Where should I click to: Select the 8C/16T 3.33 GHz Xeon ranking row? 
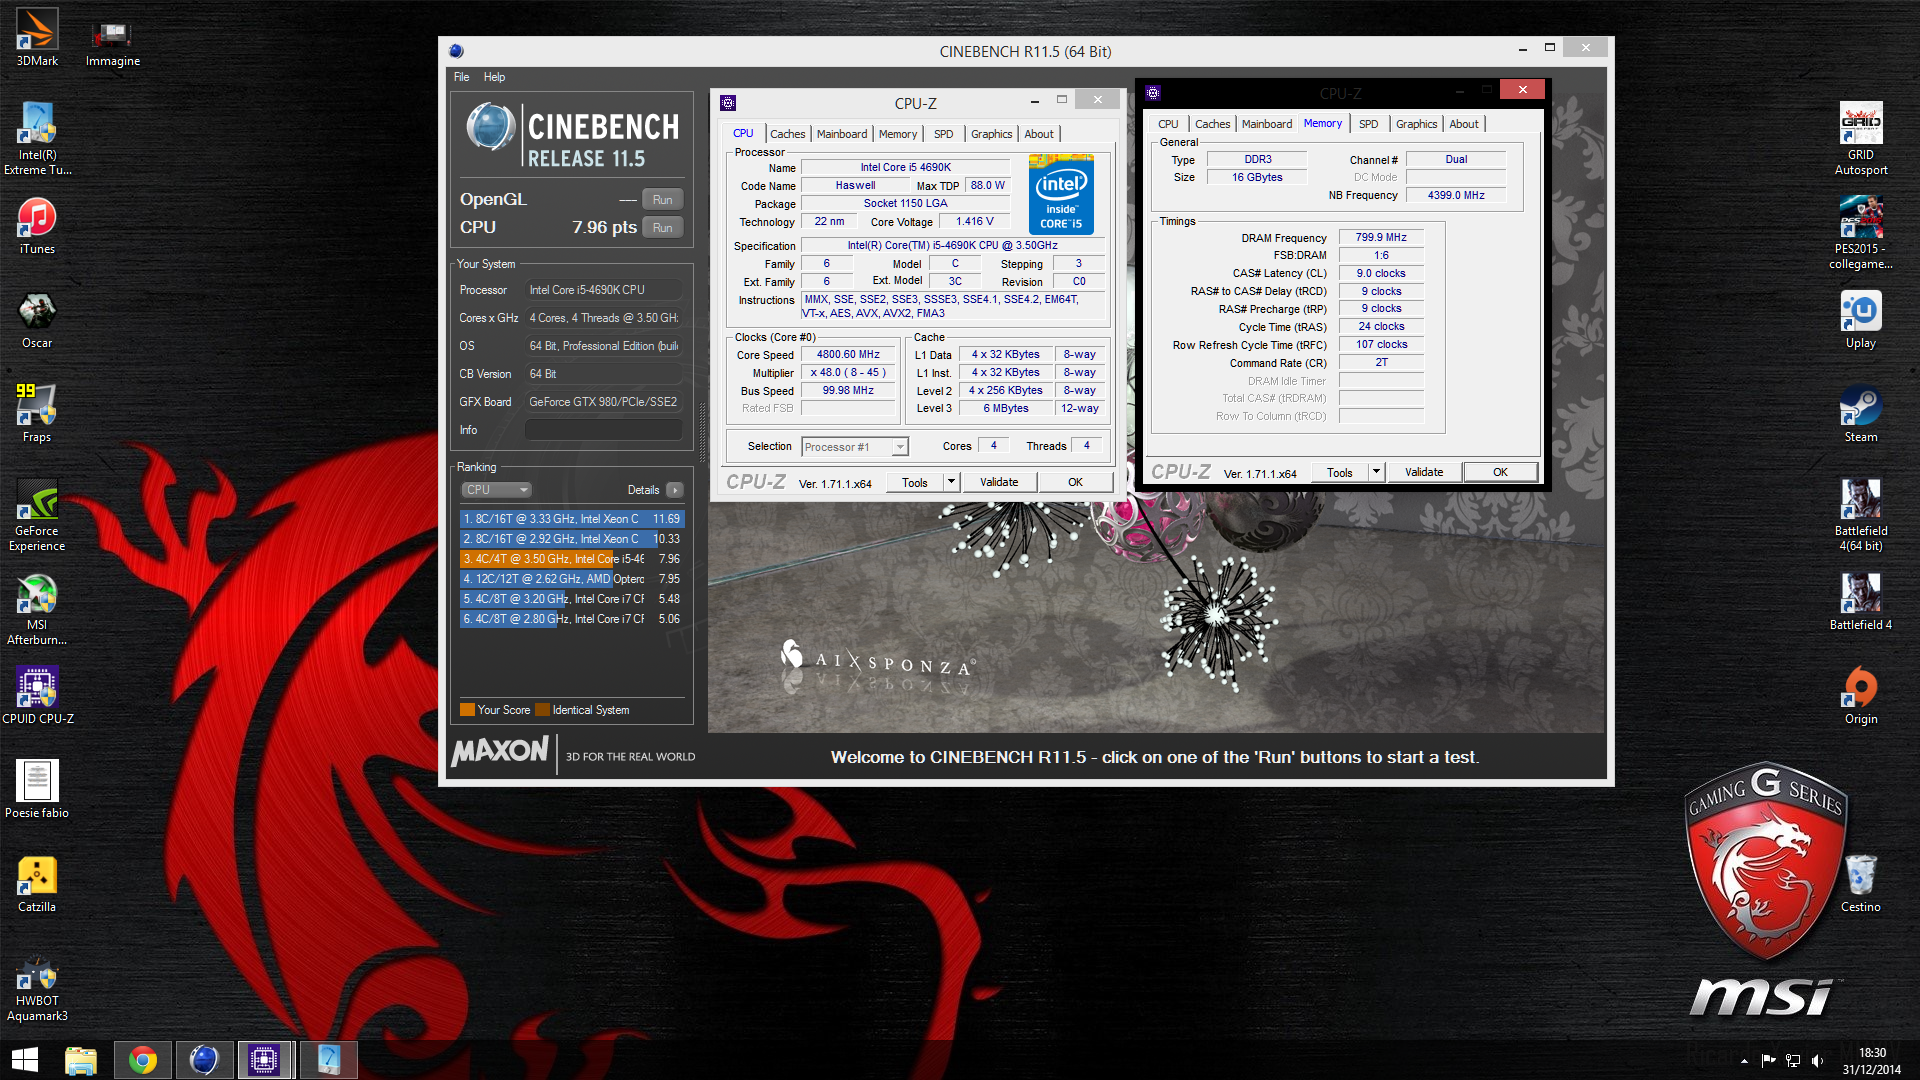(572, 519)
